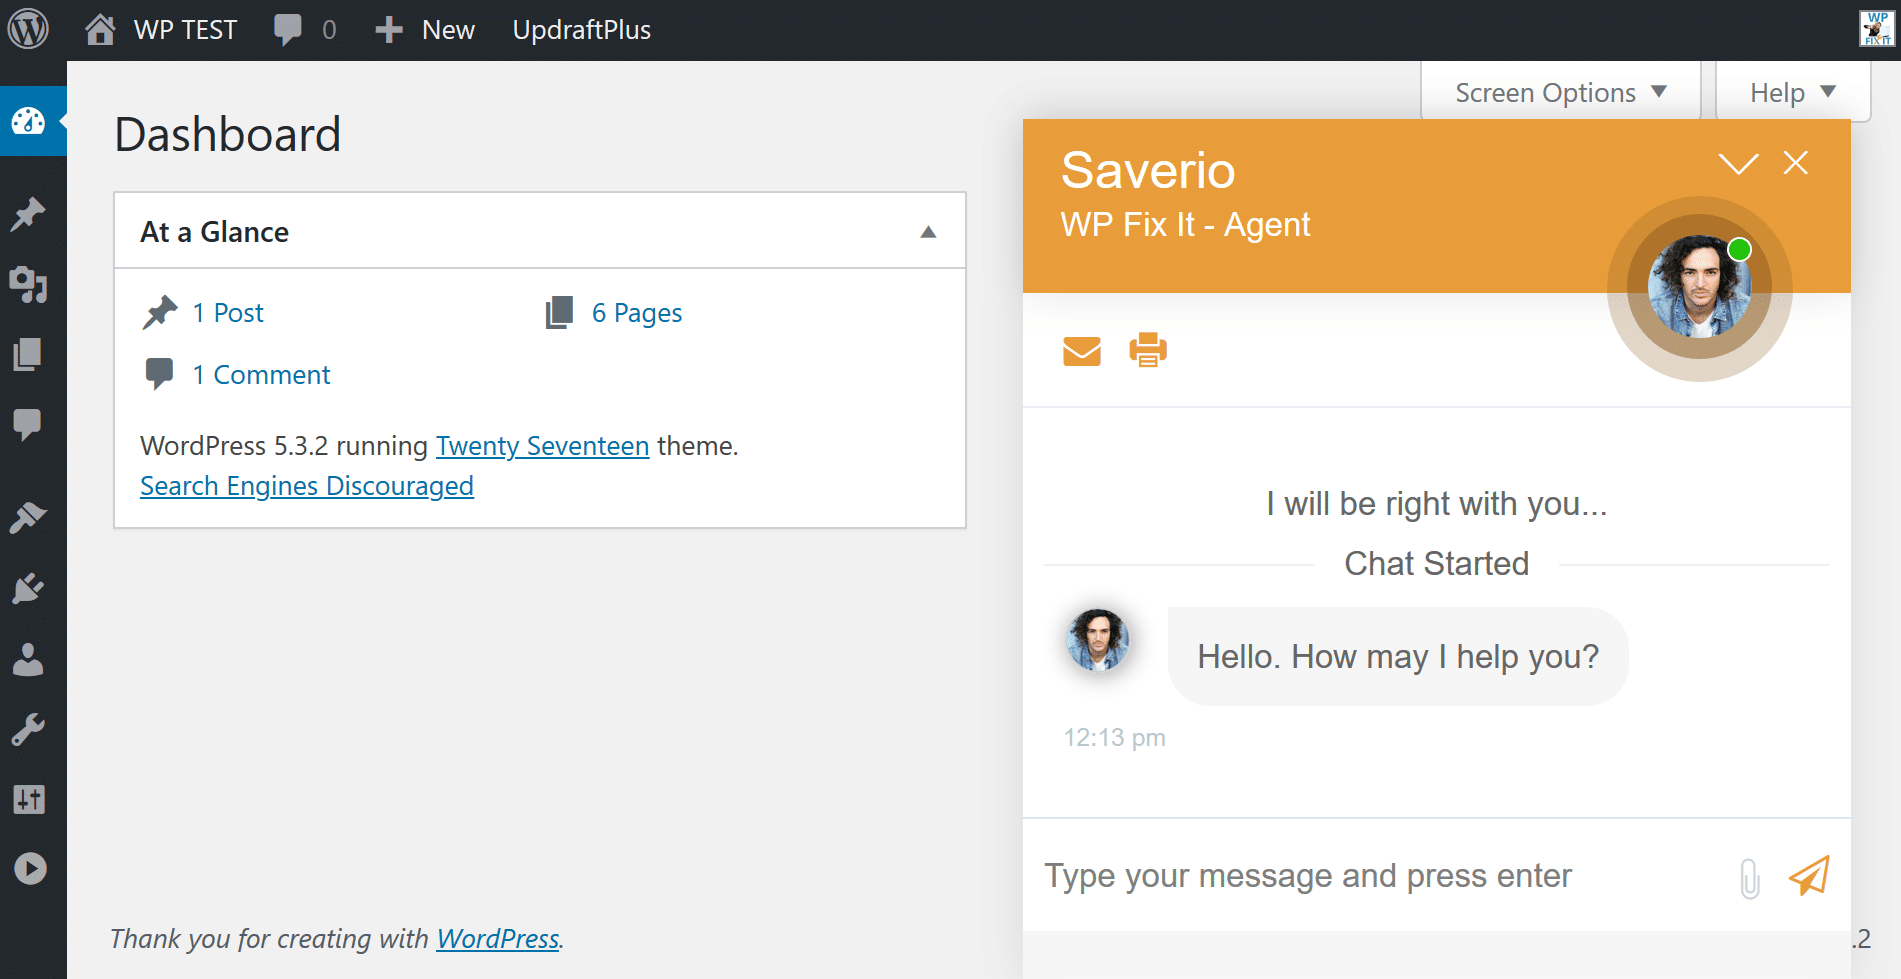Click Saverio's large agent avatar in chat header
This screenshot has height=979, width=1901.
[x=1699, y=287]
